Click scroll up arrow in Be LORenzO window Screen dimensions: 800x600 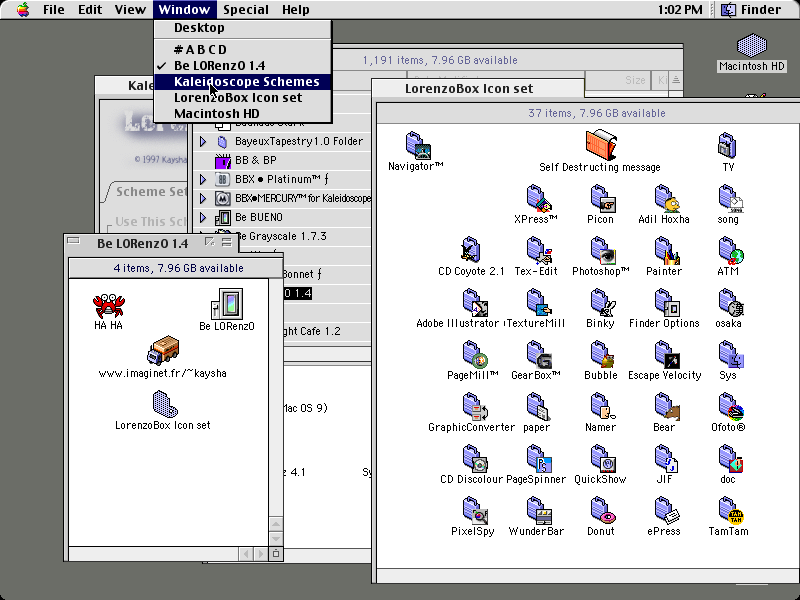pyautogui.click(x=276, y=524)
